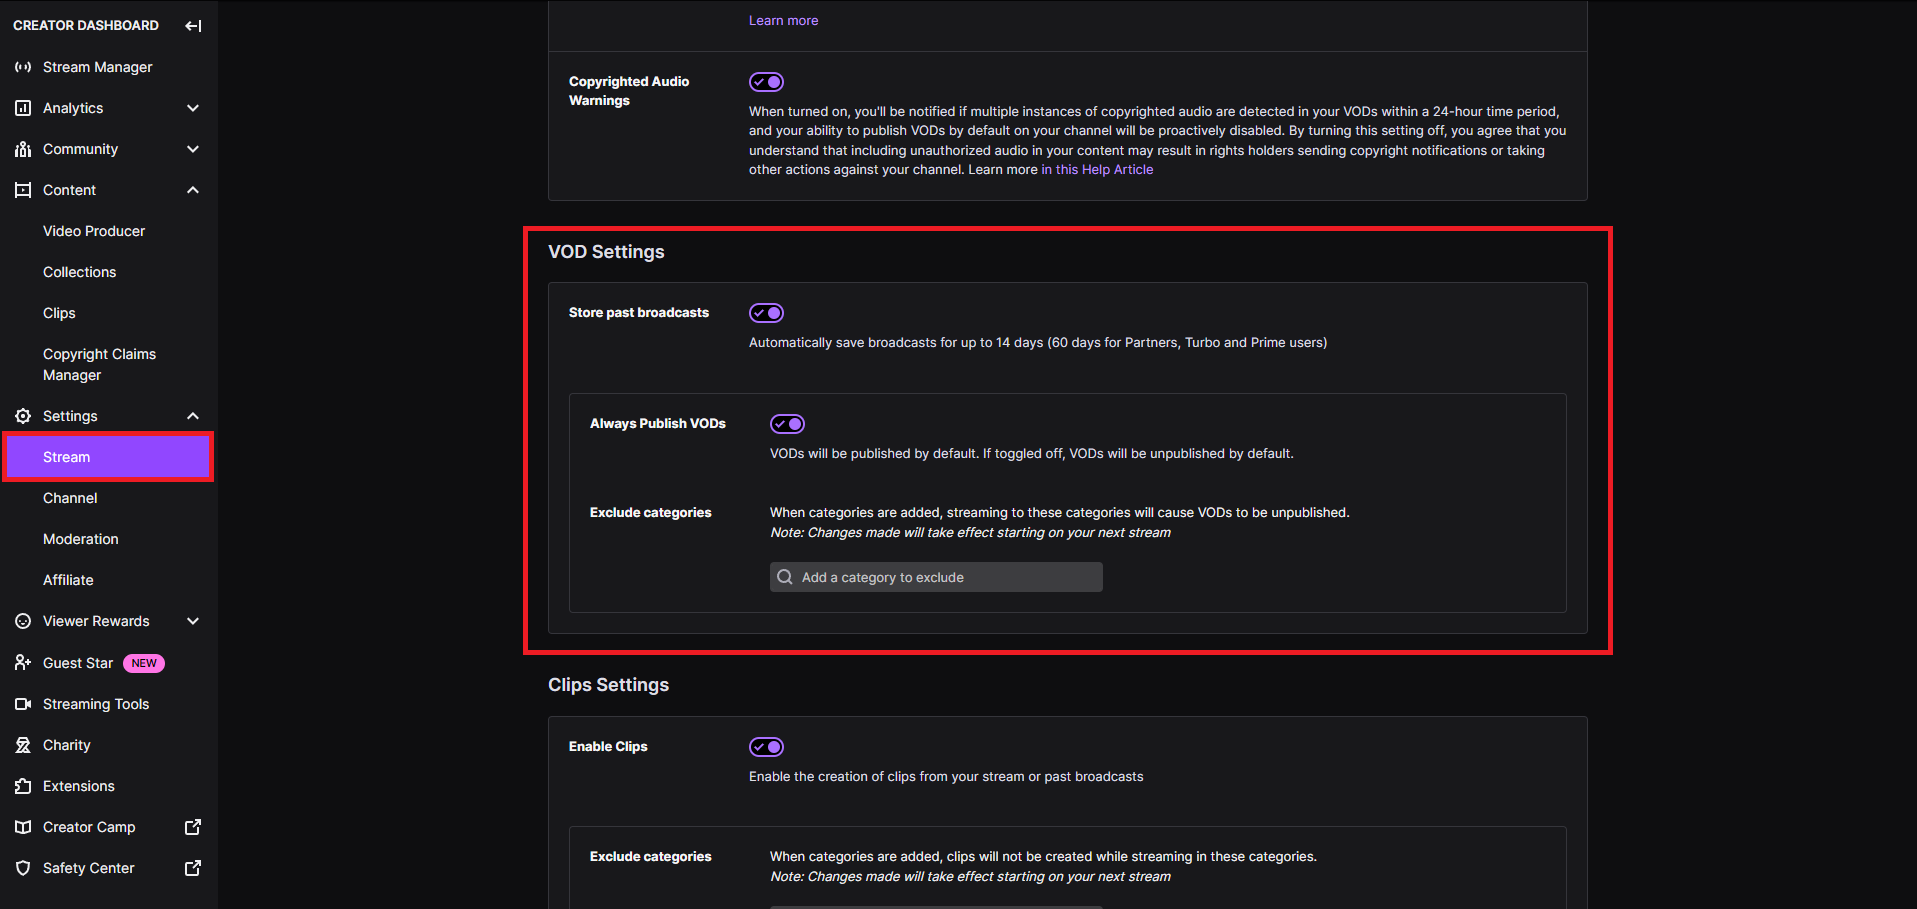Expand the Community submenu chevron
The height and width of the screenshot is (909, 1917).
(192, 149)
